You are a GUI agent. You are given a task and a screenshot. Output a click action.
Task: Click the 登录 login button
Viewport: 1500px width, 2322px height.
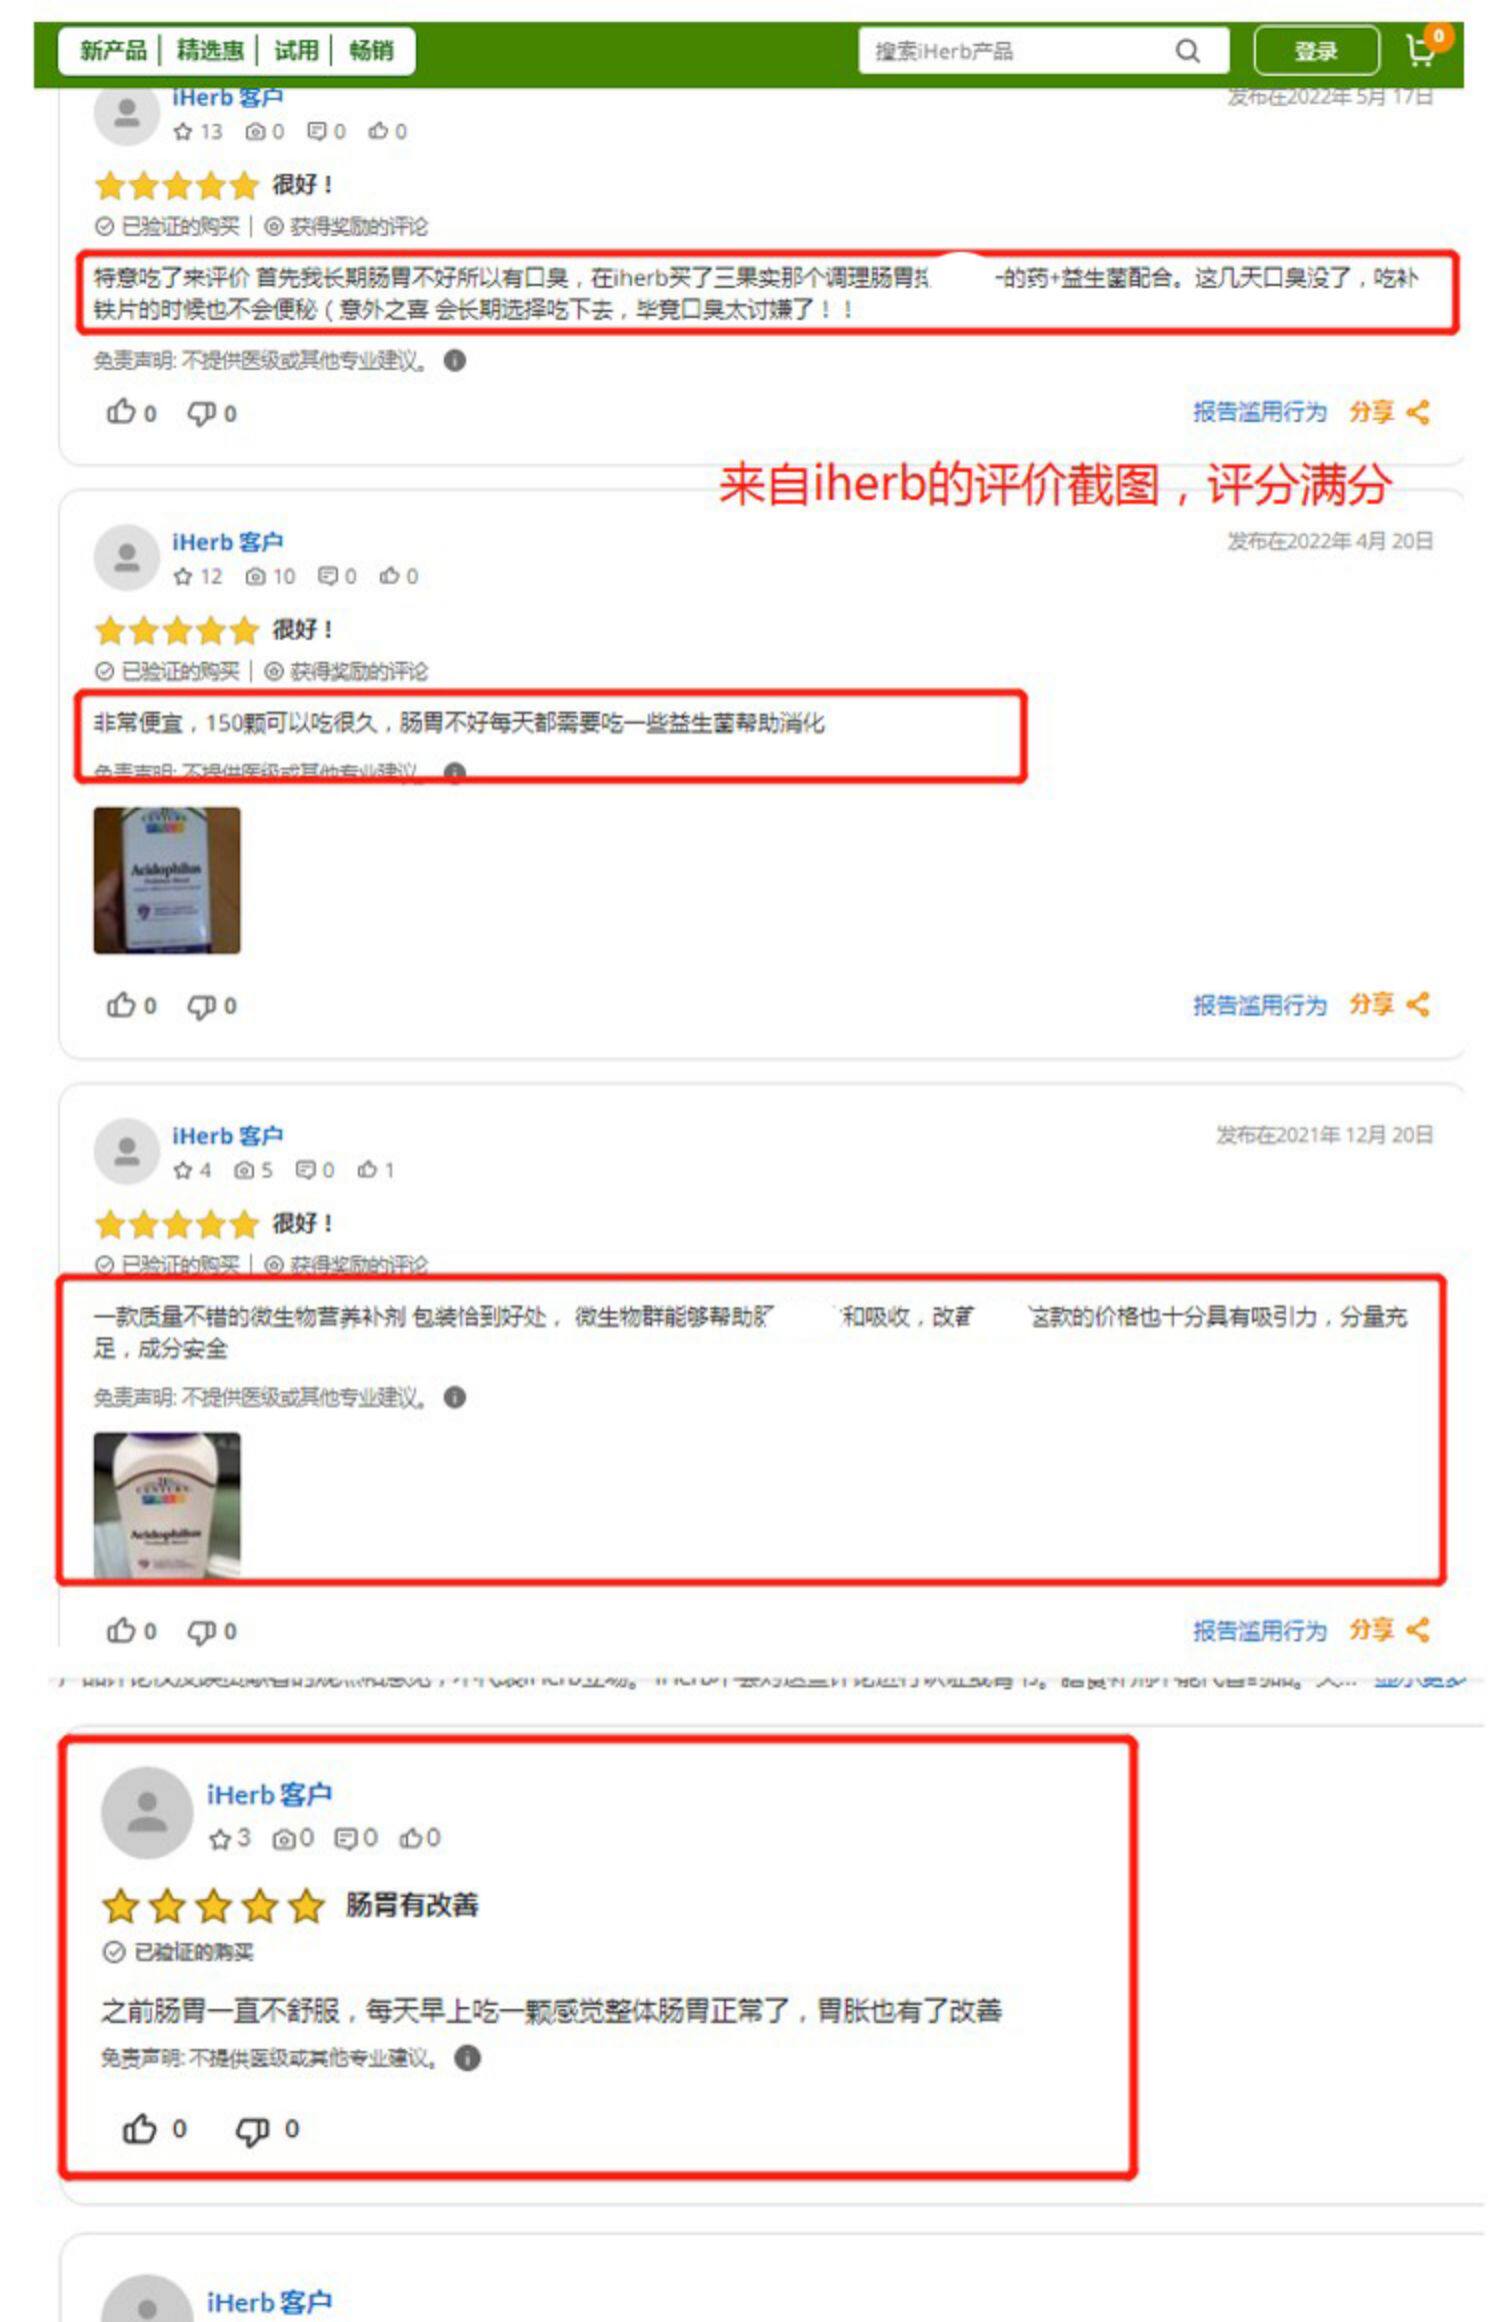click(x=1316, y=51)
